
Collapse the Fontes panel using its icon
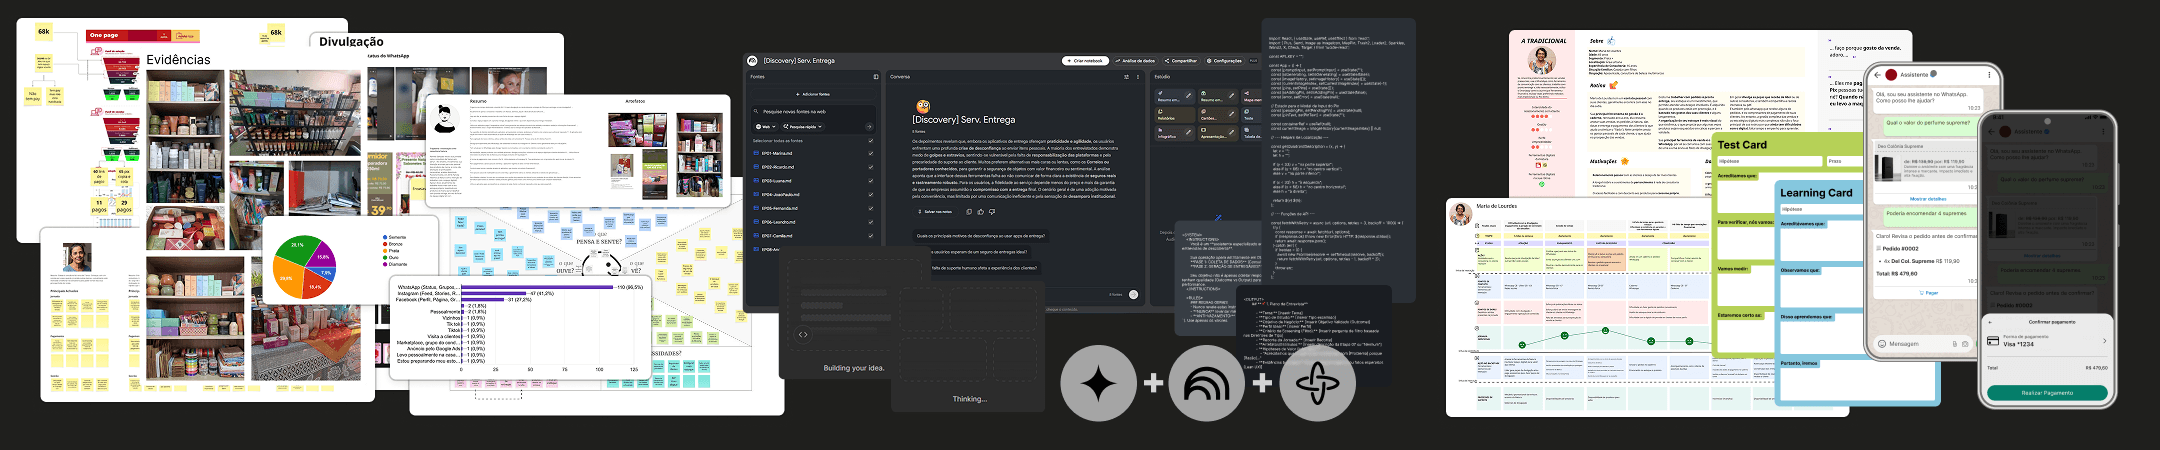pos(876,77)
